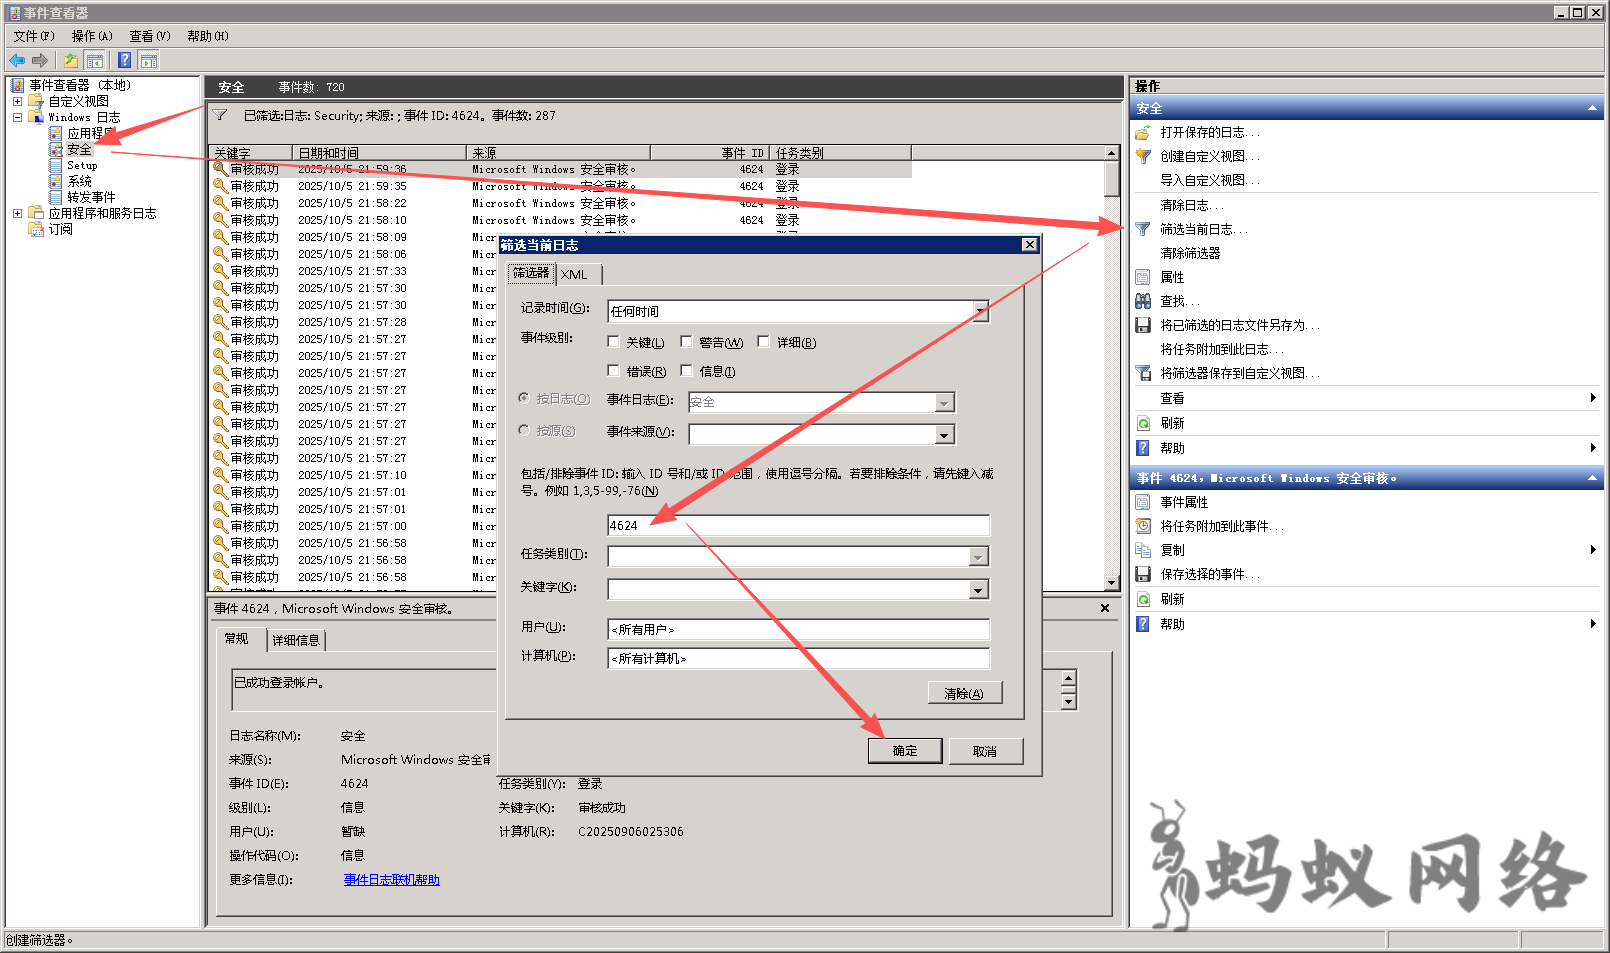
Task: Click the 创建自定义视图 icon in actions
Action: pos(1143,156)
